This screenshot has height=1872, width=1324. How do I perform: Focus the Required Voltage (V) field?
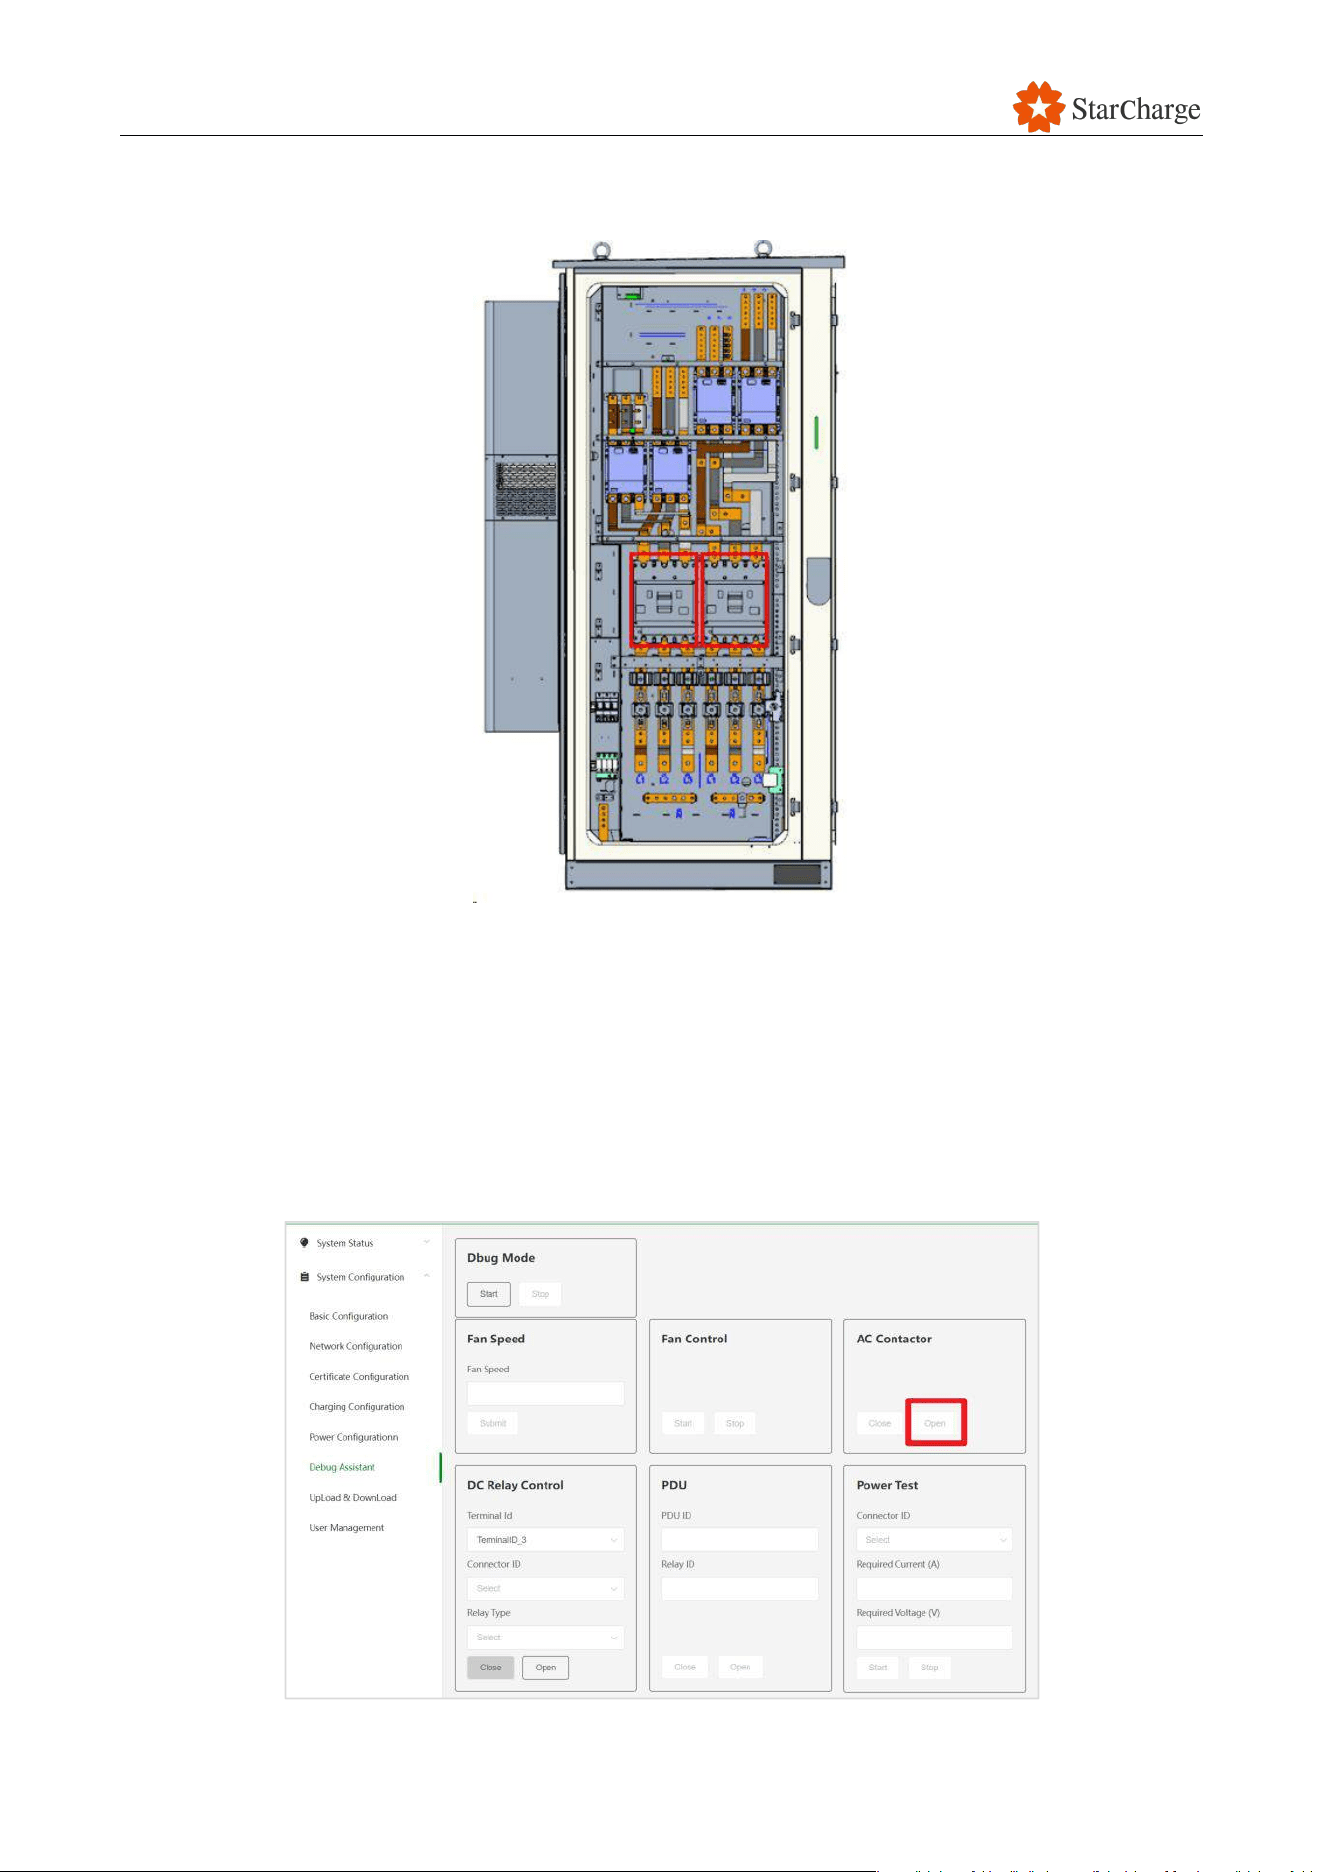tap(934, 1637)
